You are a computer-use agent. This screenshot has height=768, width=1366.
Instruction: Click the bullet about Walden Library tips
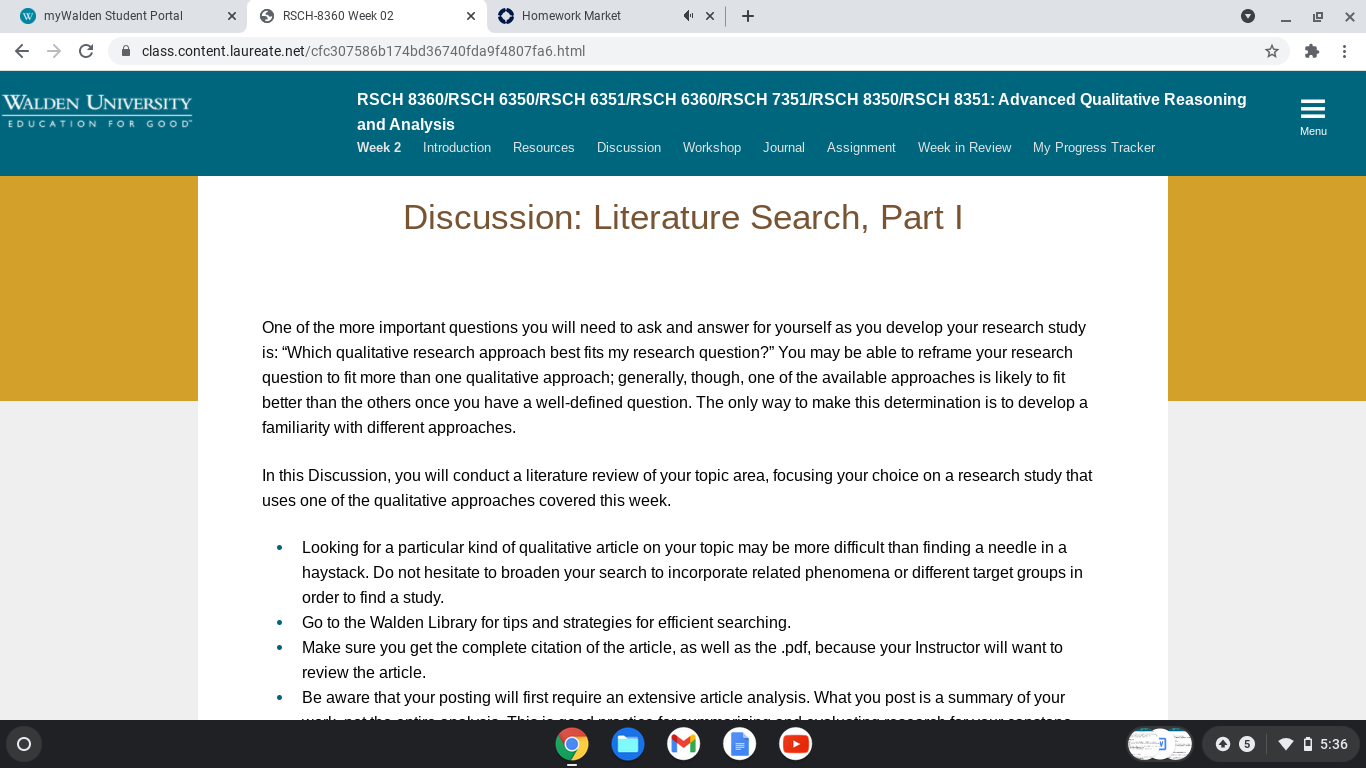[546, 622]
